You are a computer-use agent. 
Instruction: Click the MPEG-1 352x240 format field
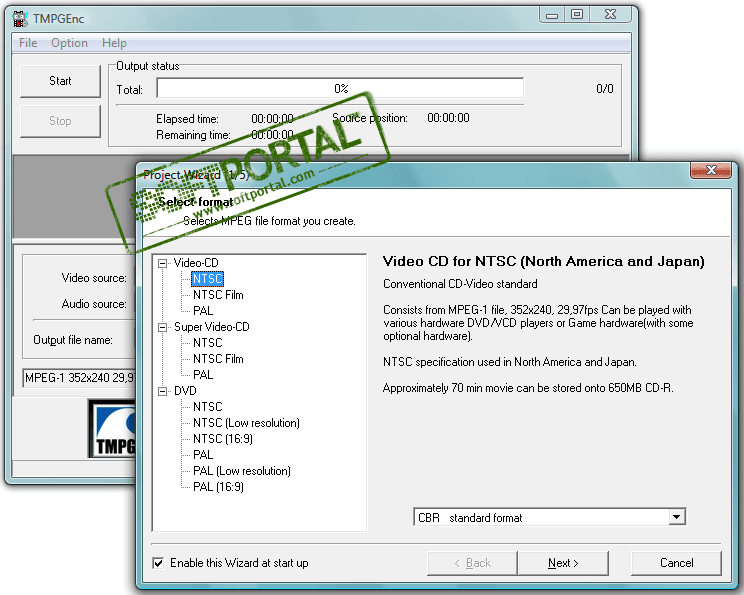tap(79, 378)
